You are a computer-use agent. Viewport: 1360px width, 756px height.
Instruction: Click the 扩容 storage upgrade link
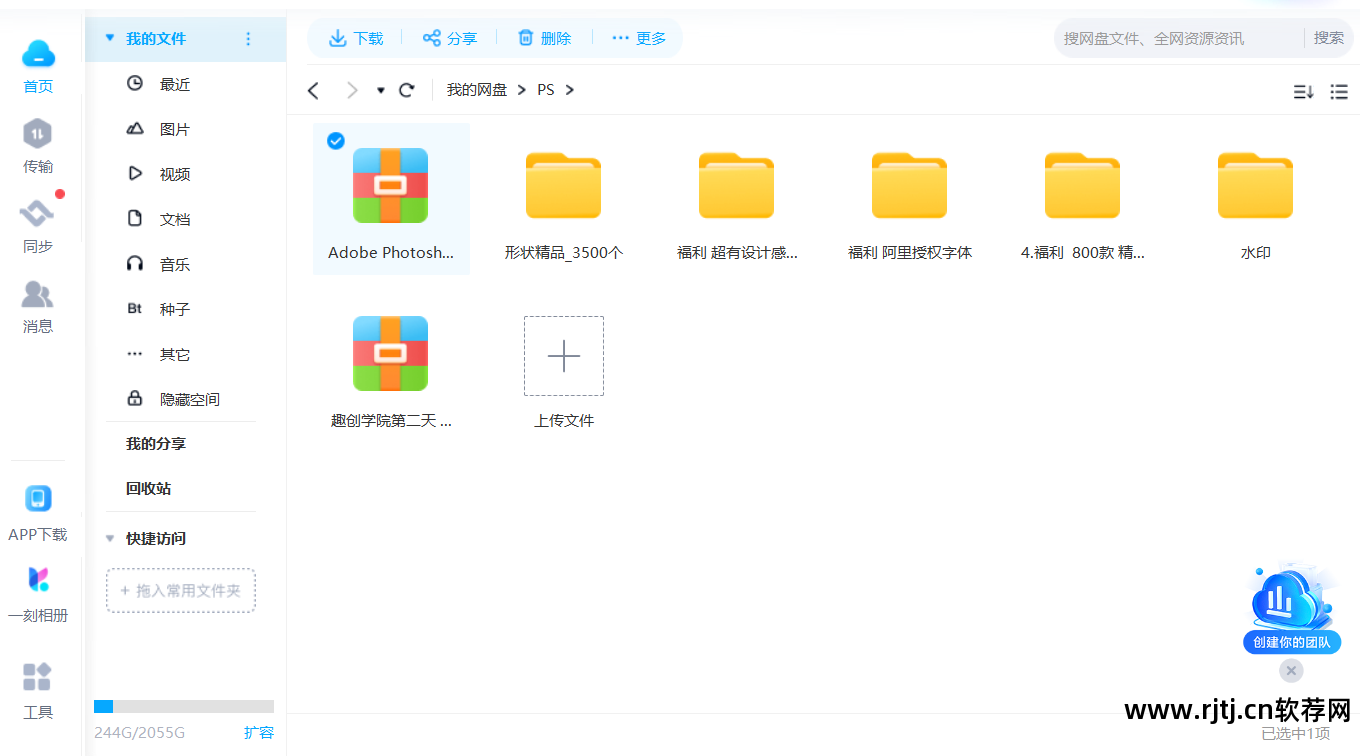[x=258, y=732]
